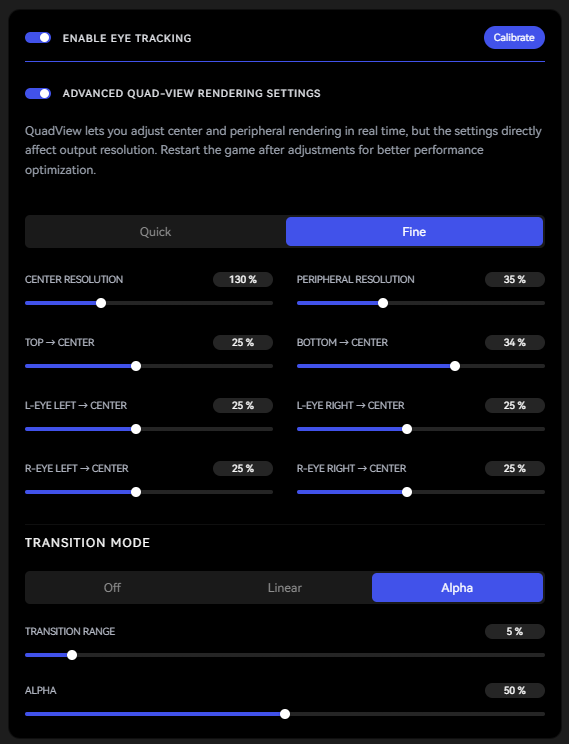This screenshot has height=744, width=569.
Task: Click the Peripheral Resolution 35 % value box
Action: pyautogui.click(x=515, y=279)
